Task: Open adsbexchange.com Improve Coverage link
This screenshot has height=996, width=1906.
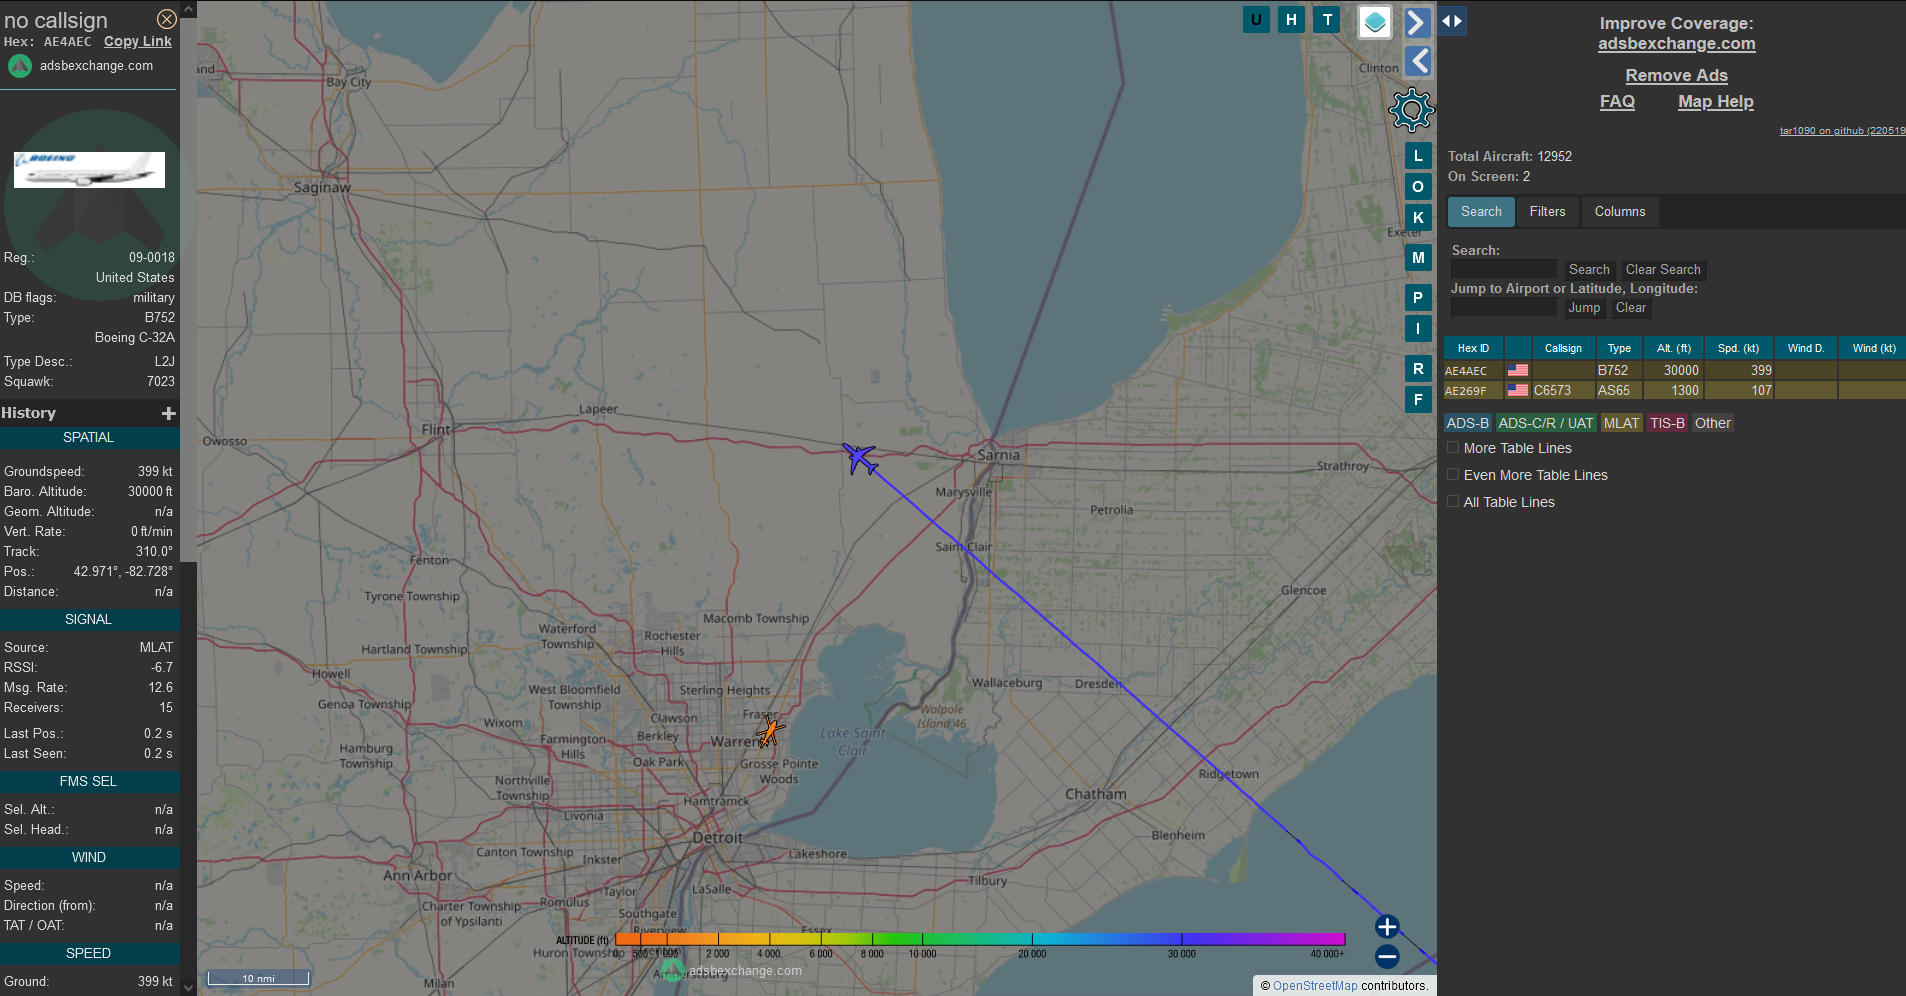Action: pos(1676,44)
